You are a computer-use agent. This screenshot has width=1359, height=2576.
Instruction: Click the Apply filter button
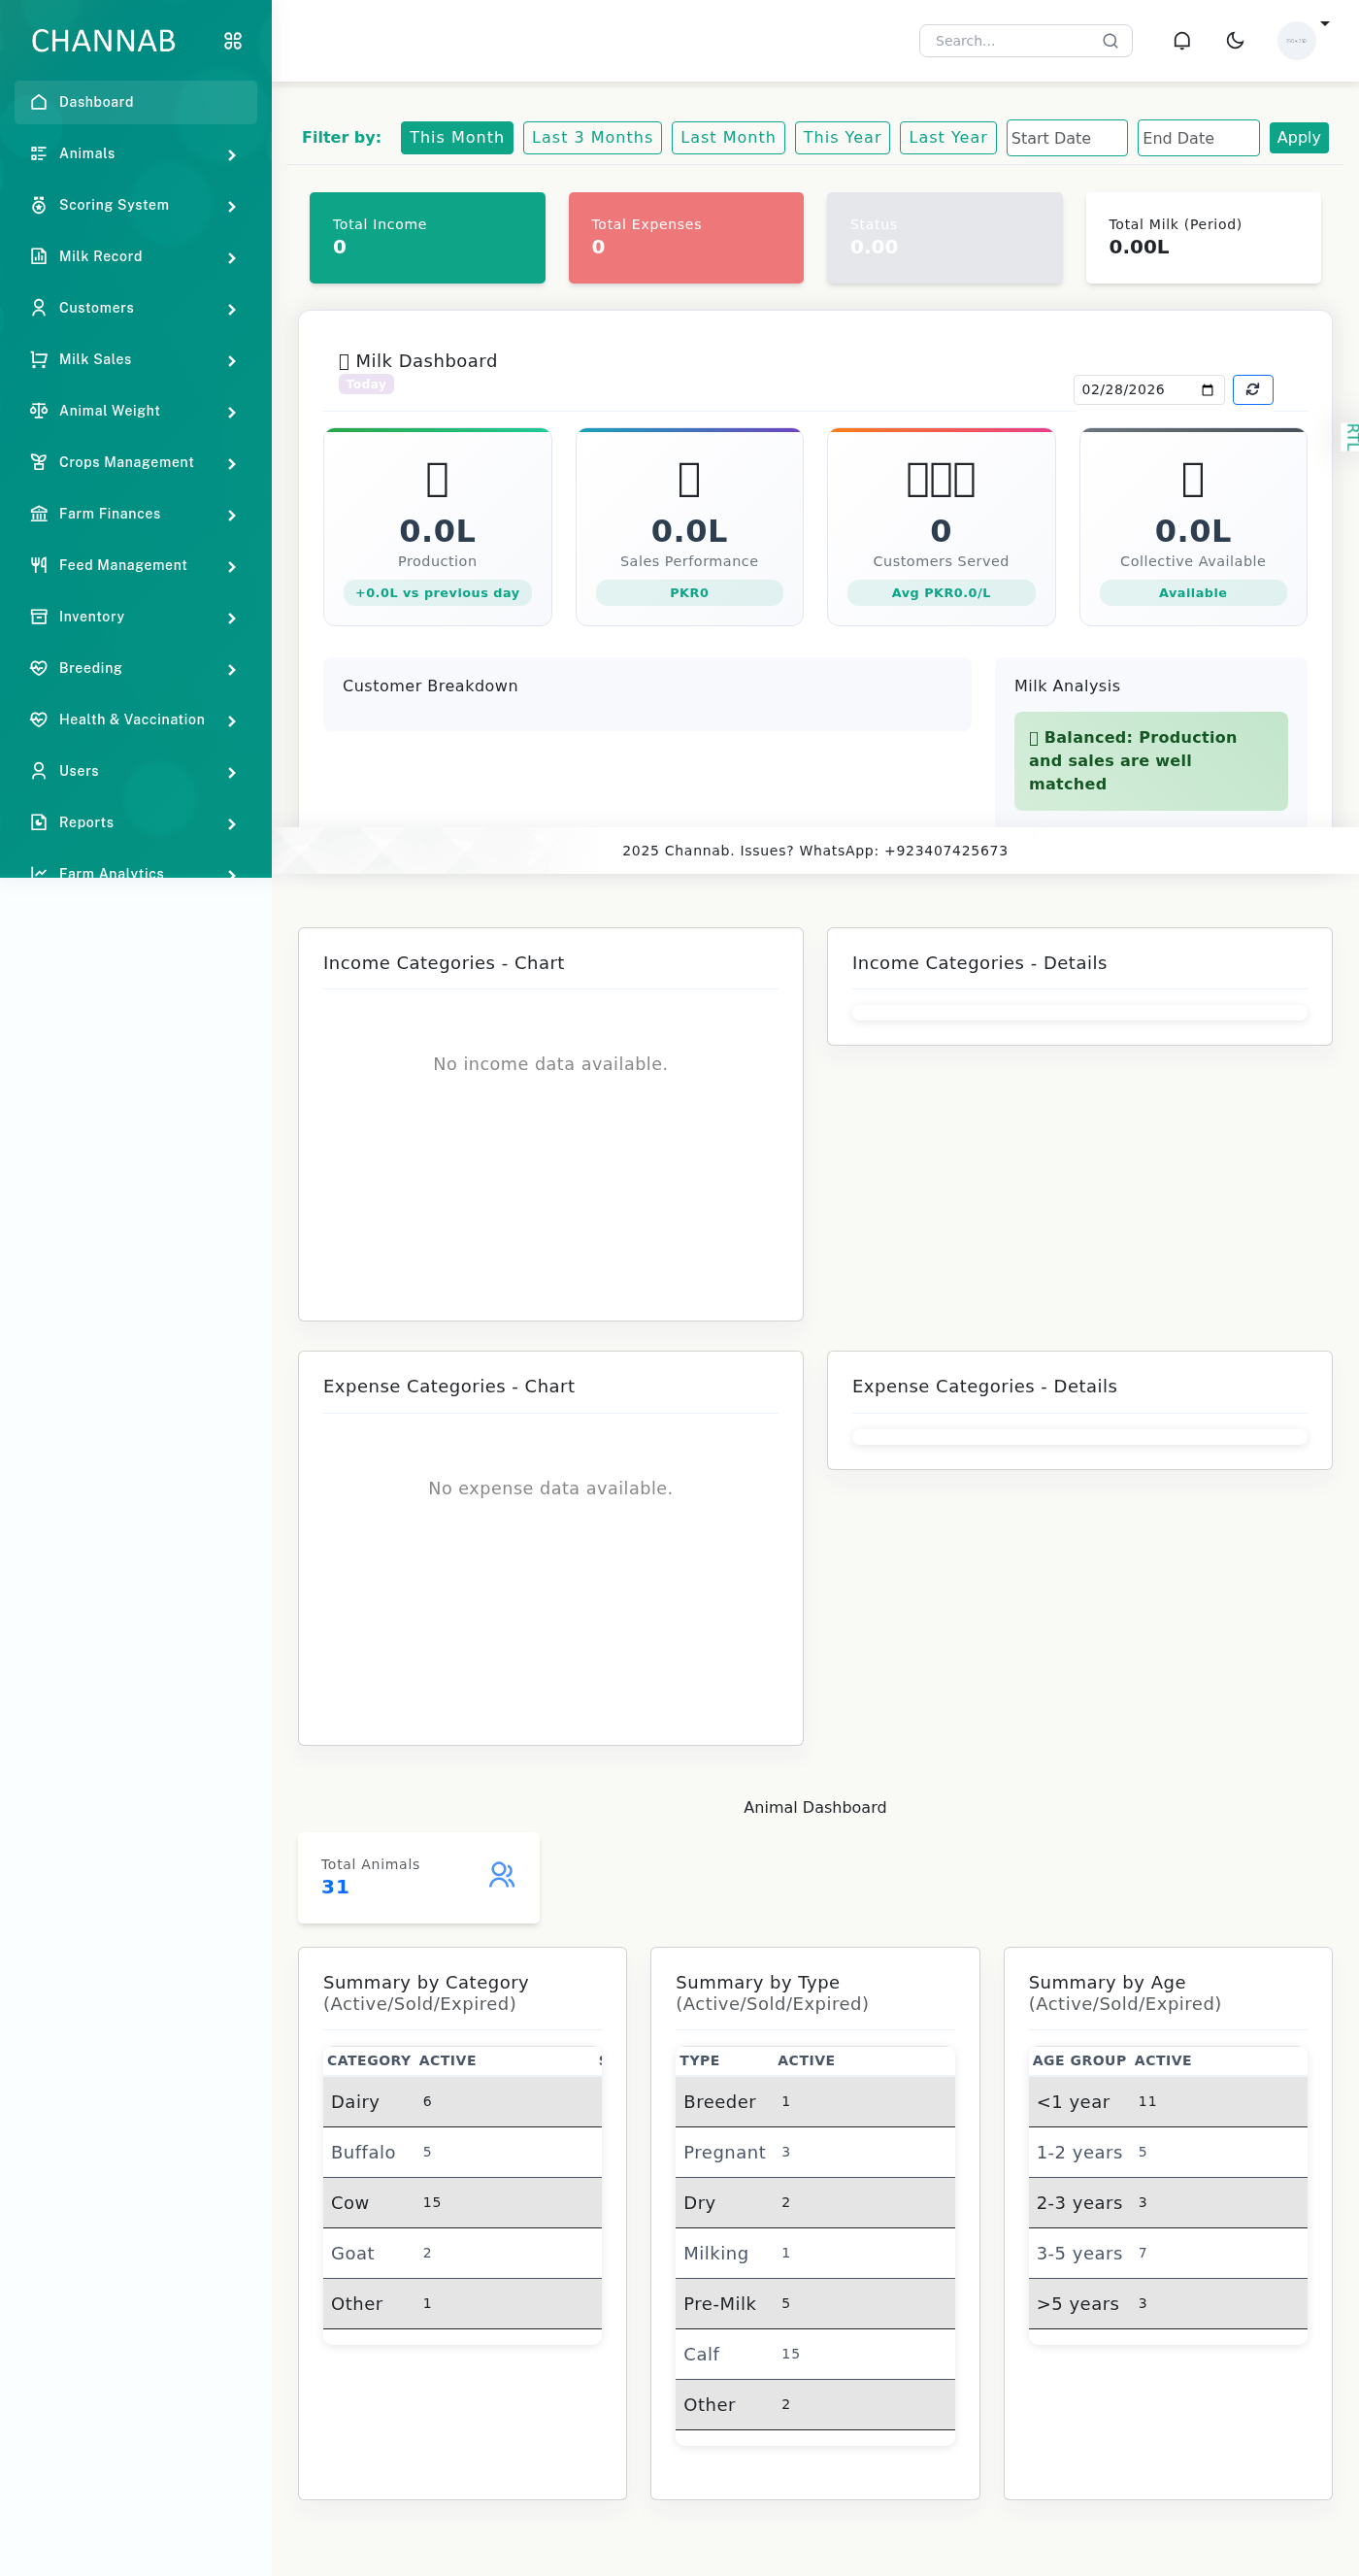click(1297, 138)
